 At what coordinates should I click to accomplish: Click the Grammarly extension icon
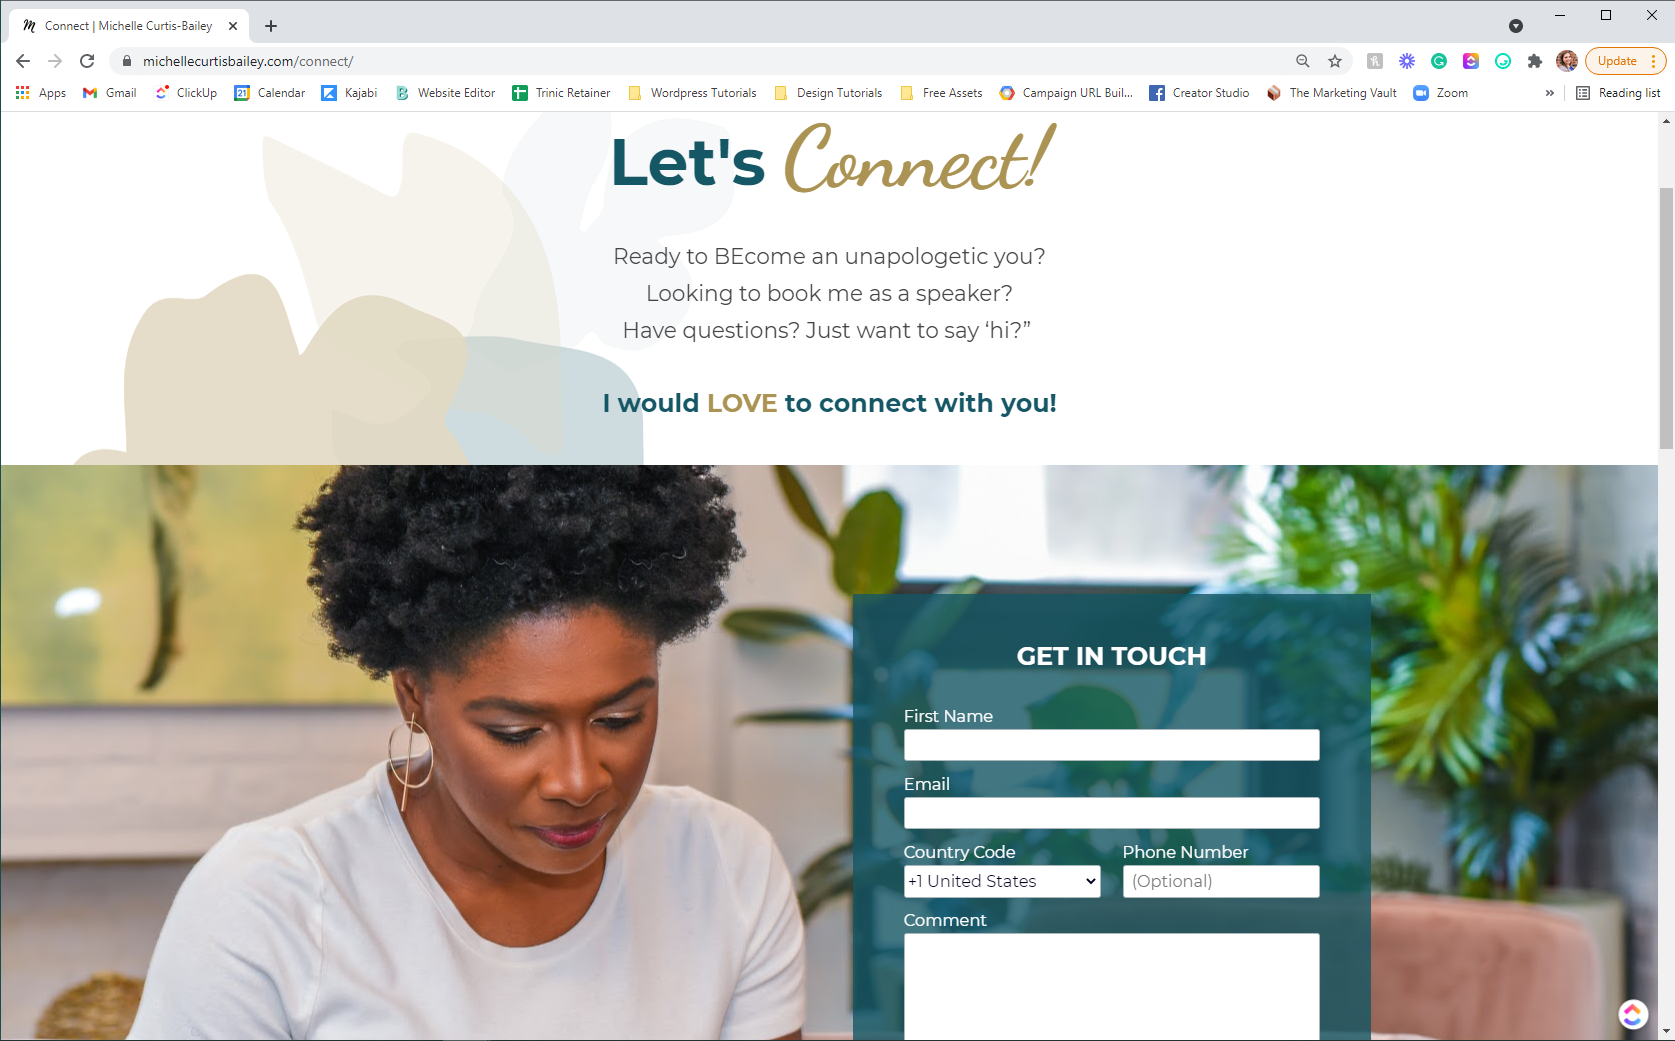[1439, 61]
